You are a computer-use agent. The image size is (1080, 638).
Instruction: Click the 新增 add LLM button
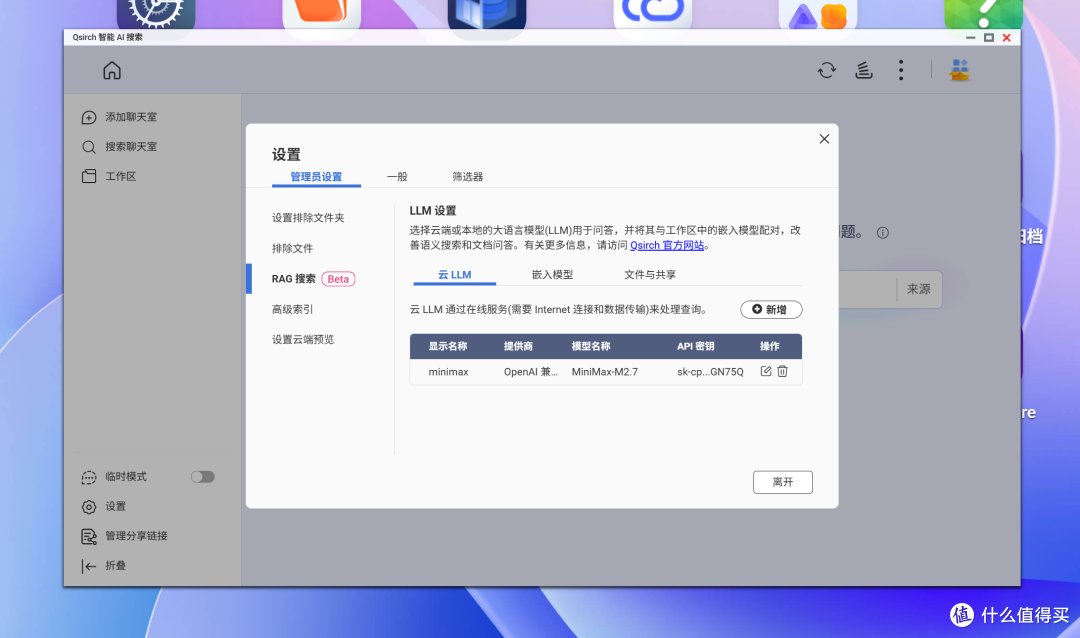pyautogui.click(x=771, y=310)
